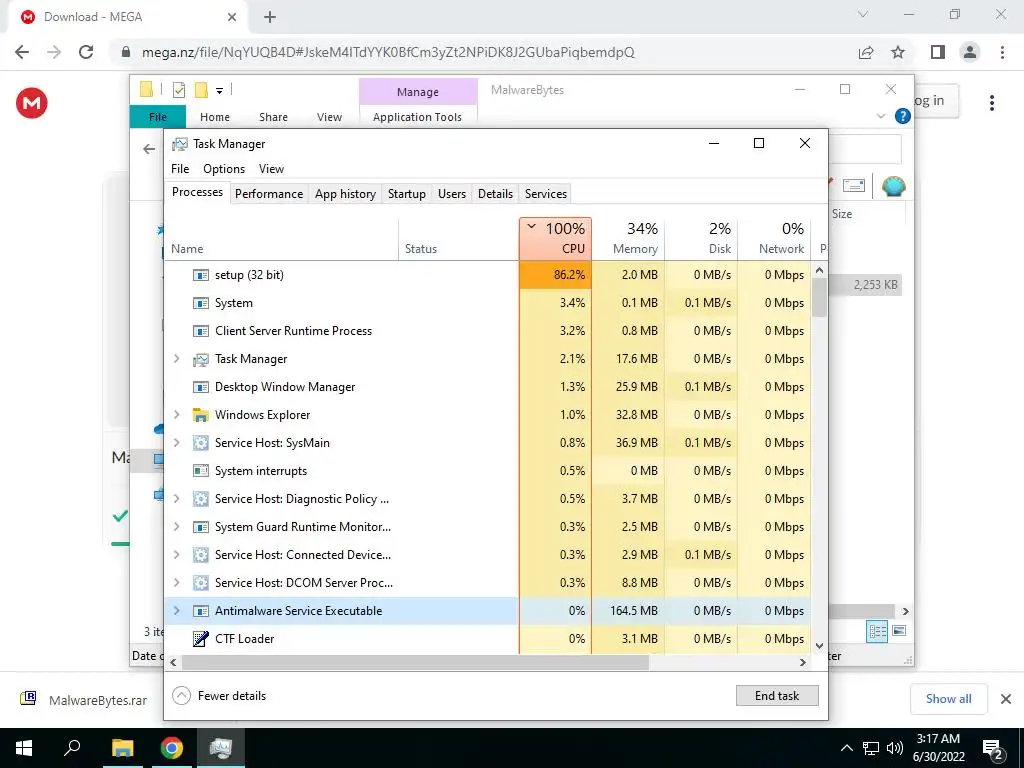1024x768 pixels.
Task: Click the Client Server Runtime Process icon
Action: pos(200,331)
